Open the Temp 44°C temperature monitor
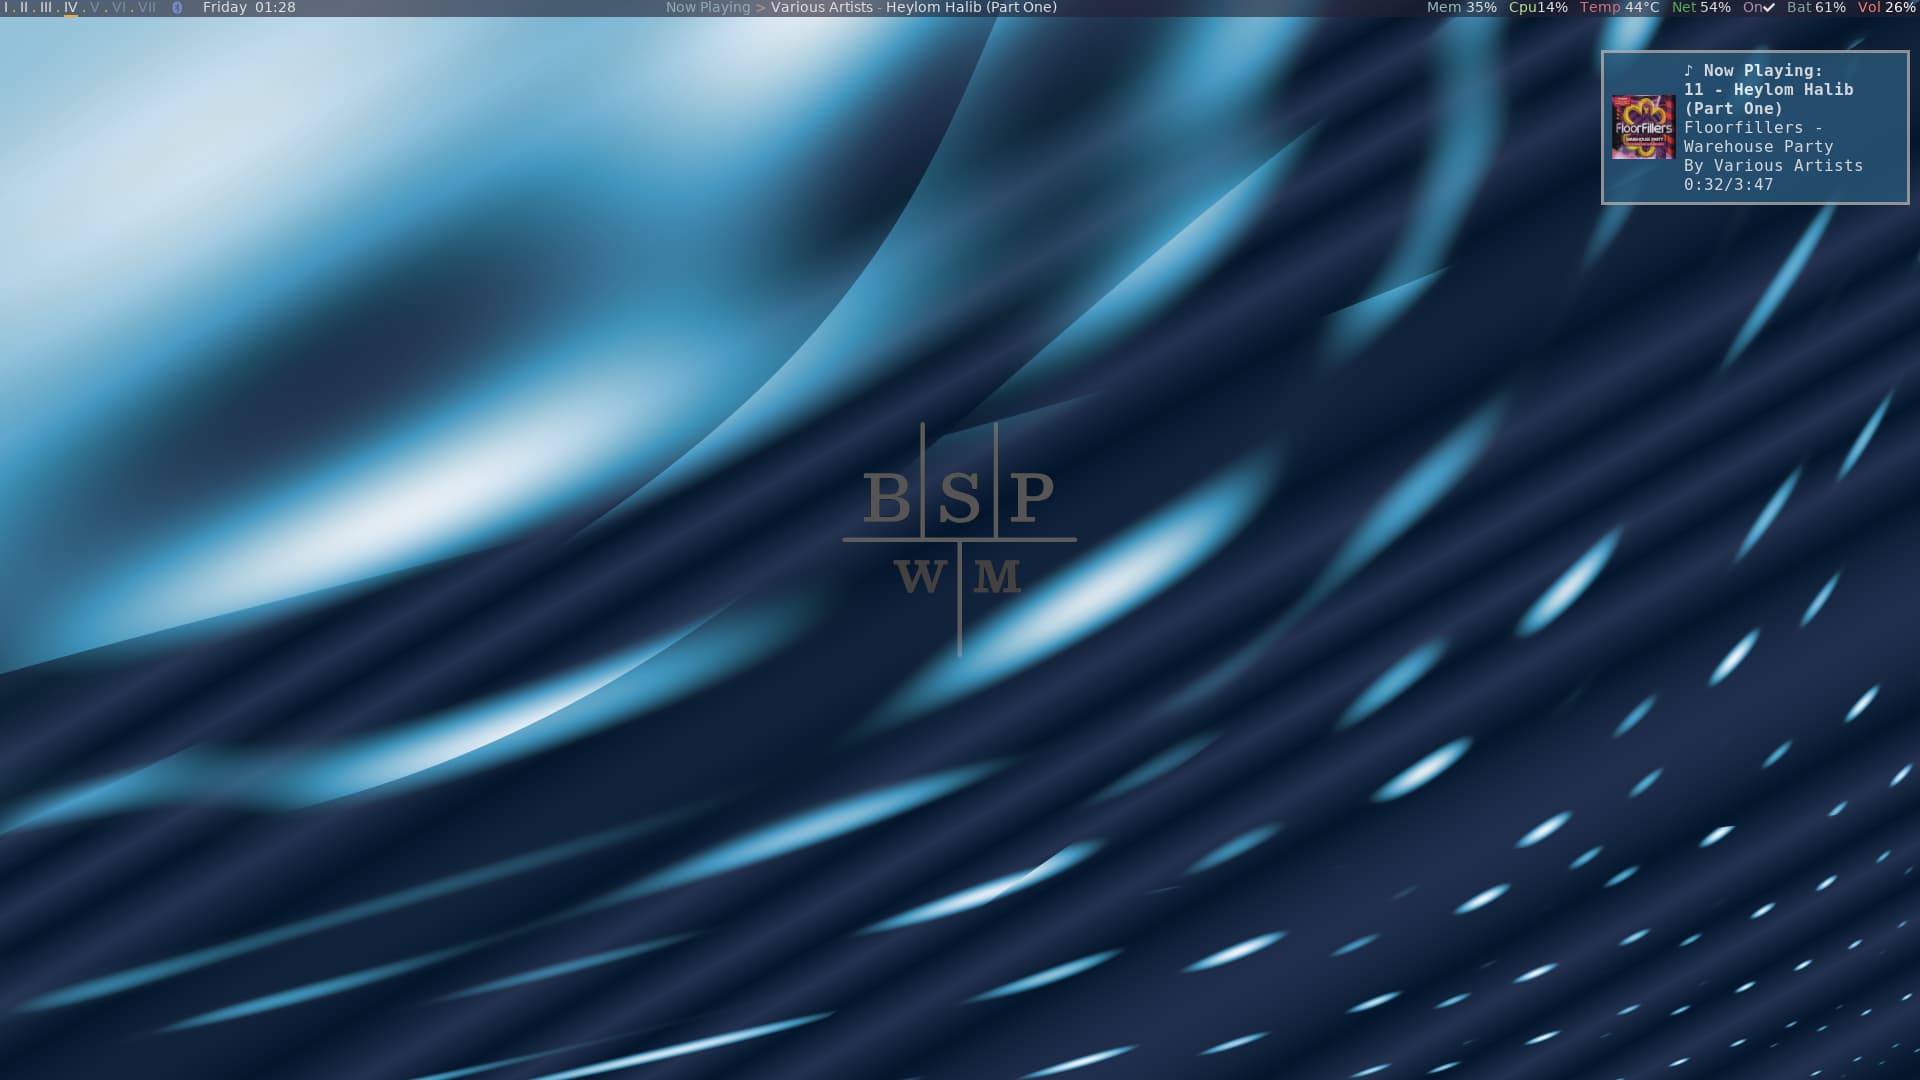The width and height of the screenshot is (1920, 1080). pos(1618,8)
